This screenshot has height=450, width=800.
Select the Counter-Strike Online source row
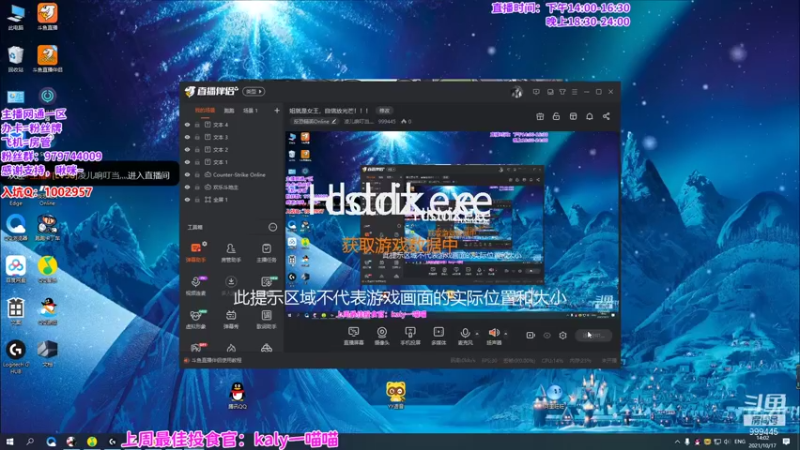pyautogui.click(x=232, y=174)
